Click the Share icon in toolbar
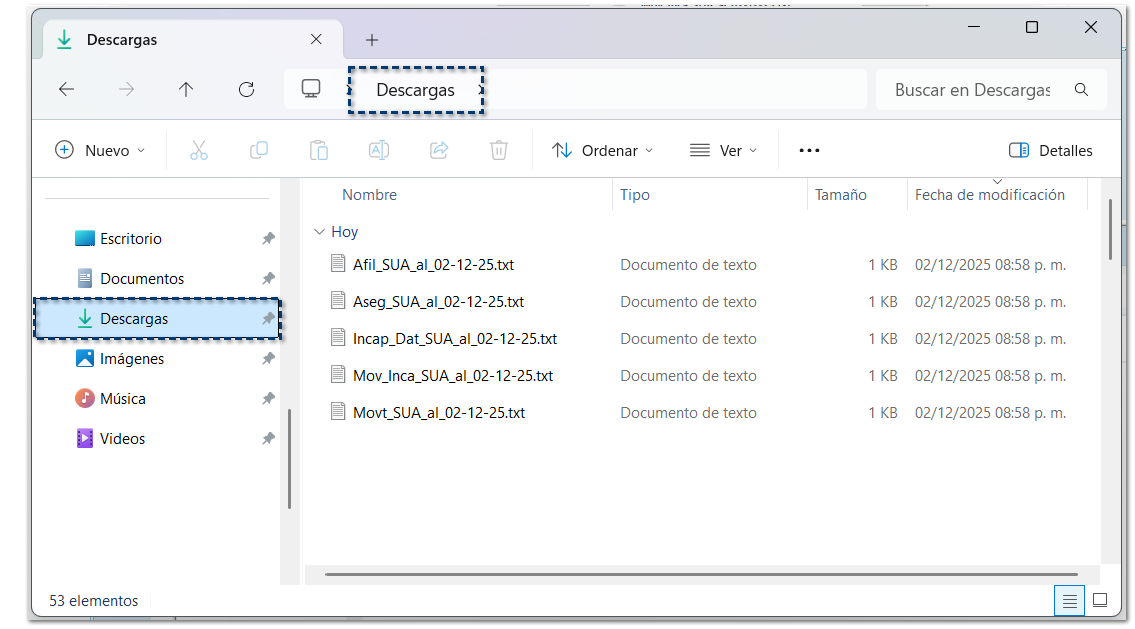 (x=438, y=150)
